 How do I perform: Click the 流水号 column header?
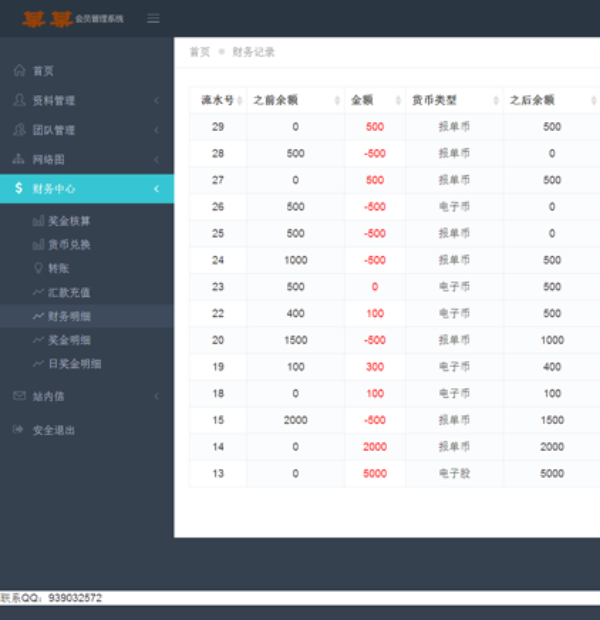(218, 100)
